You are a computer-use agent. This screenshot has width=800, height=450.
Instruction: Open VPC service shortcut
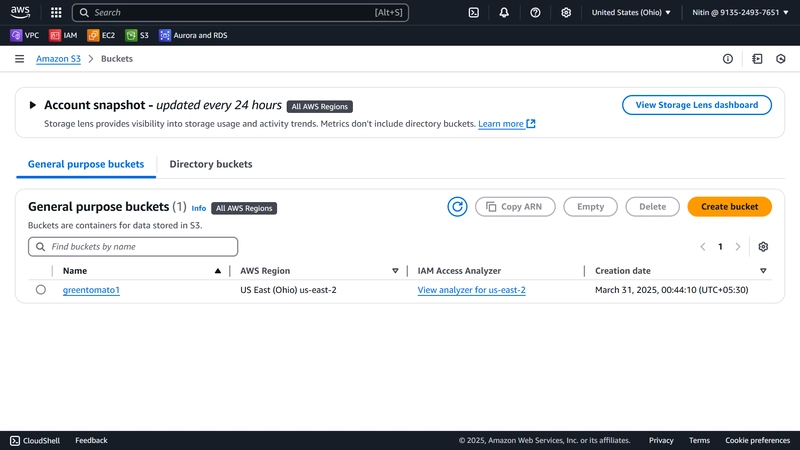click(24, 35)
